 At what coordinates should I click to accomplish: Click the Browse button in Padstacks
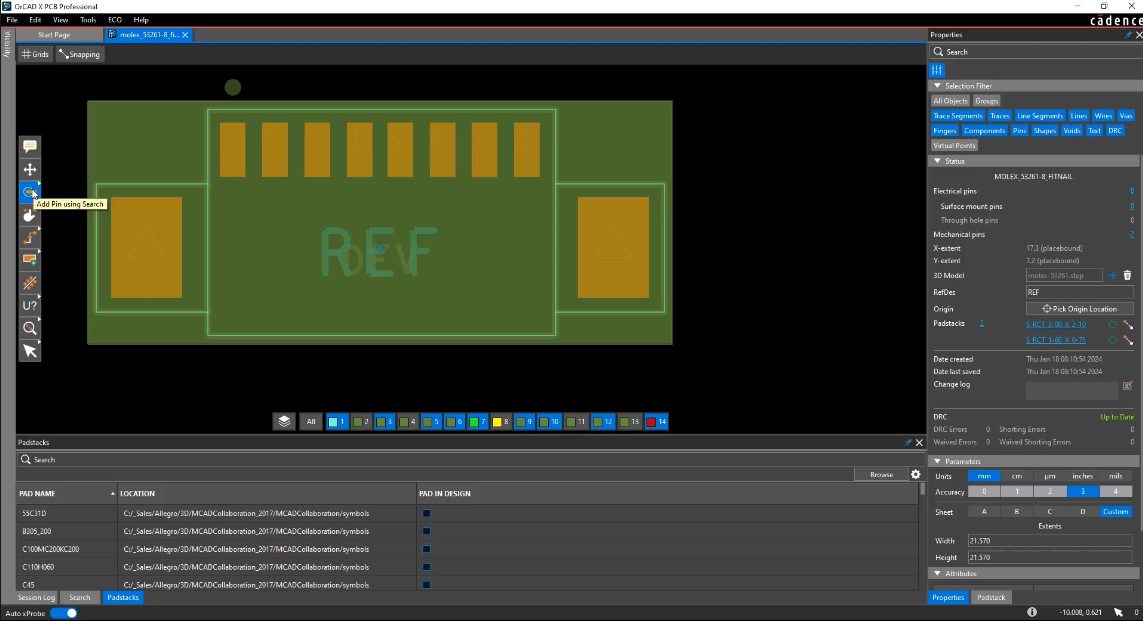tap(881, 474)
